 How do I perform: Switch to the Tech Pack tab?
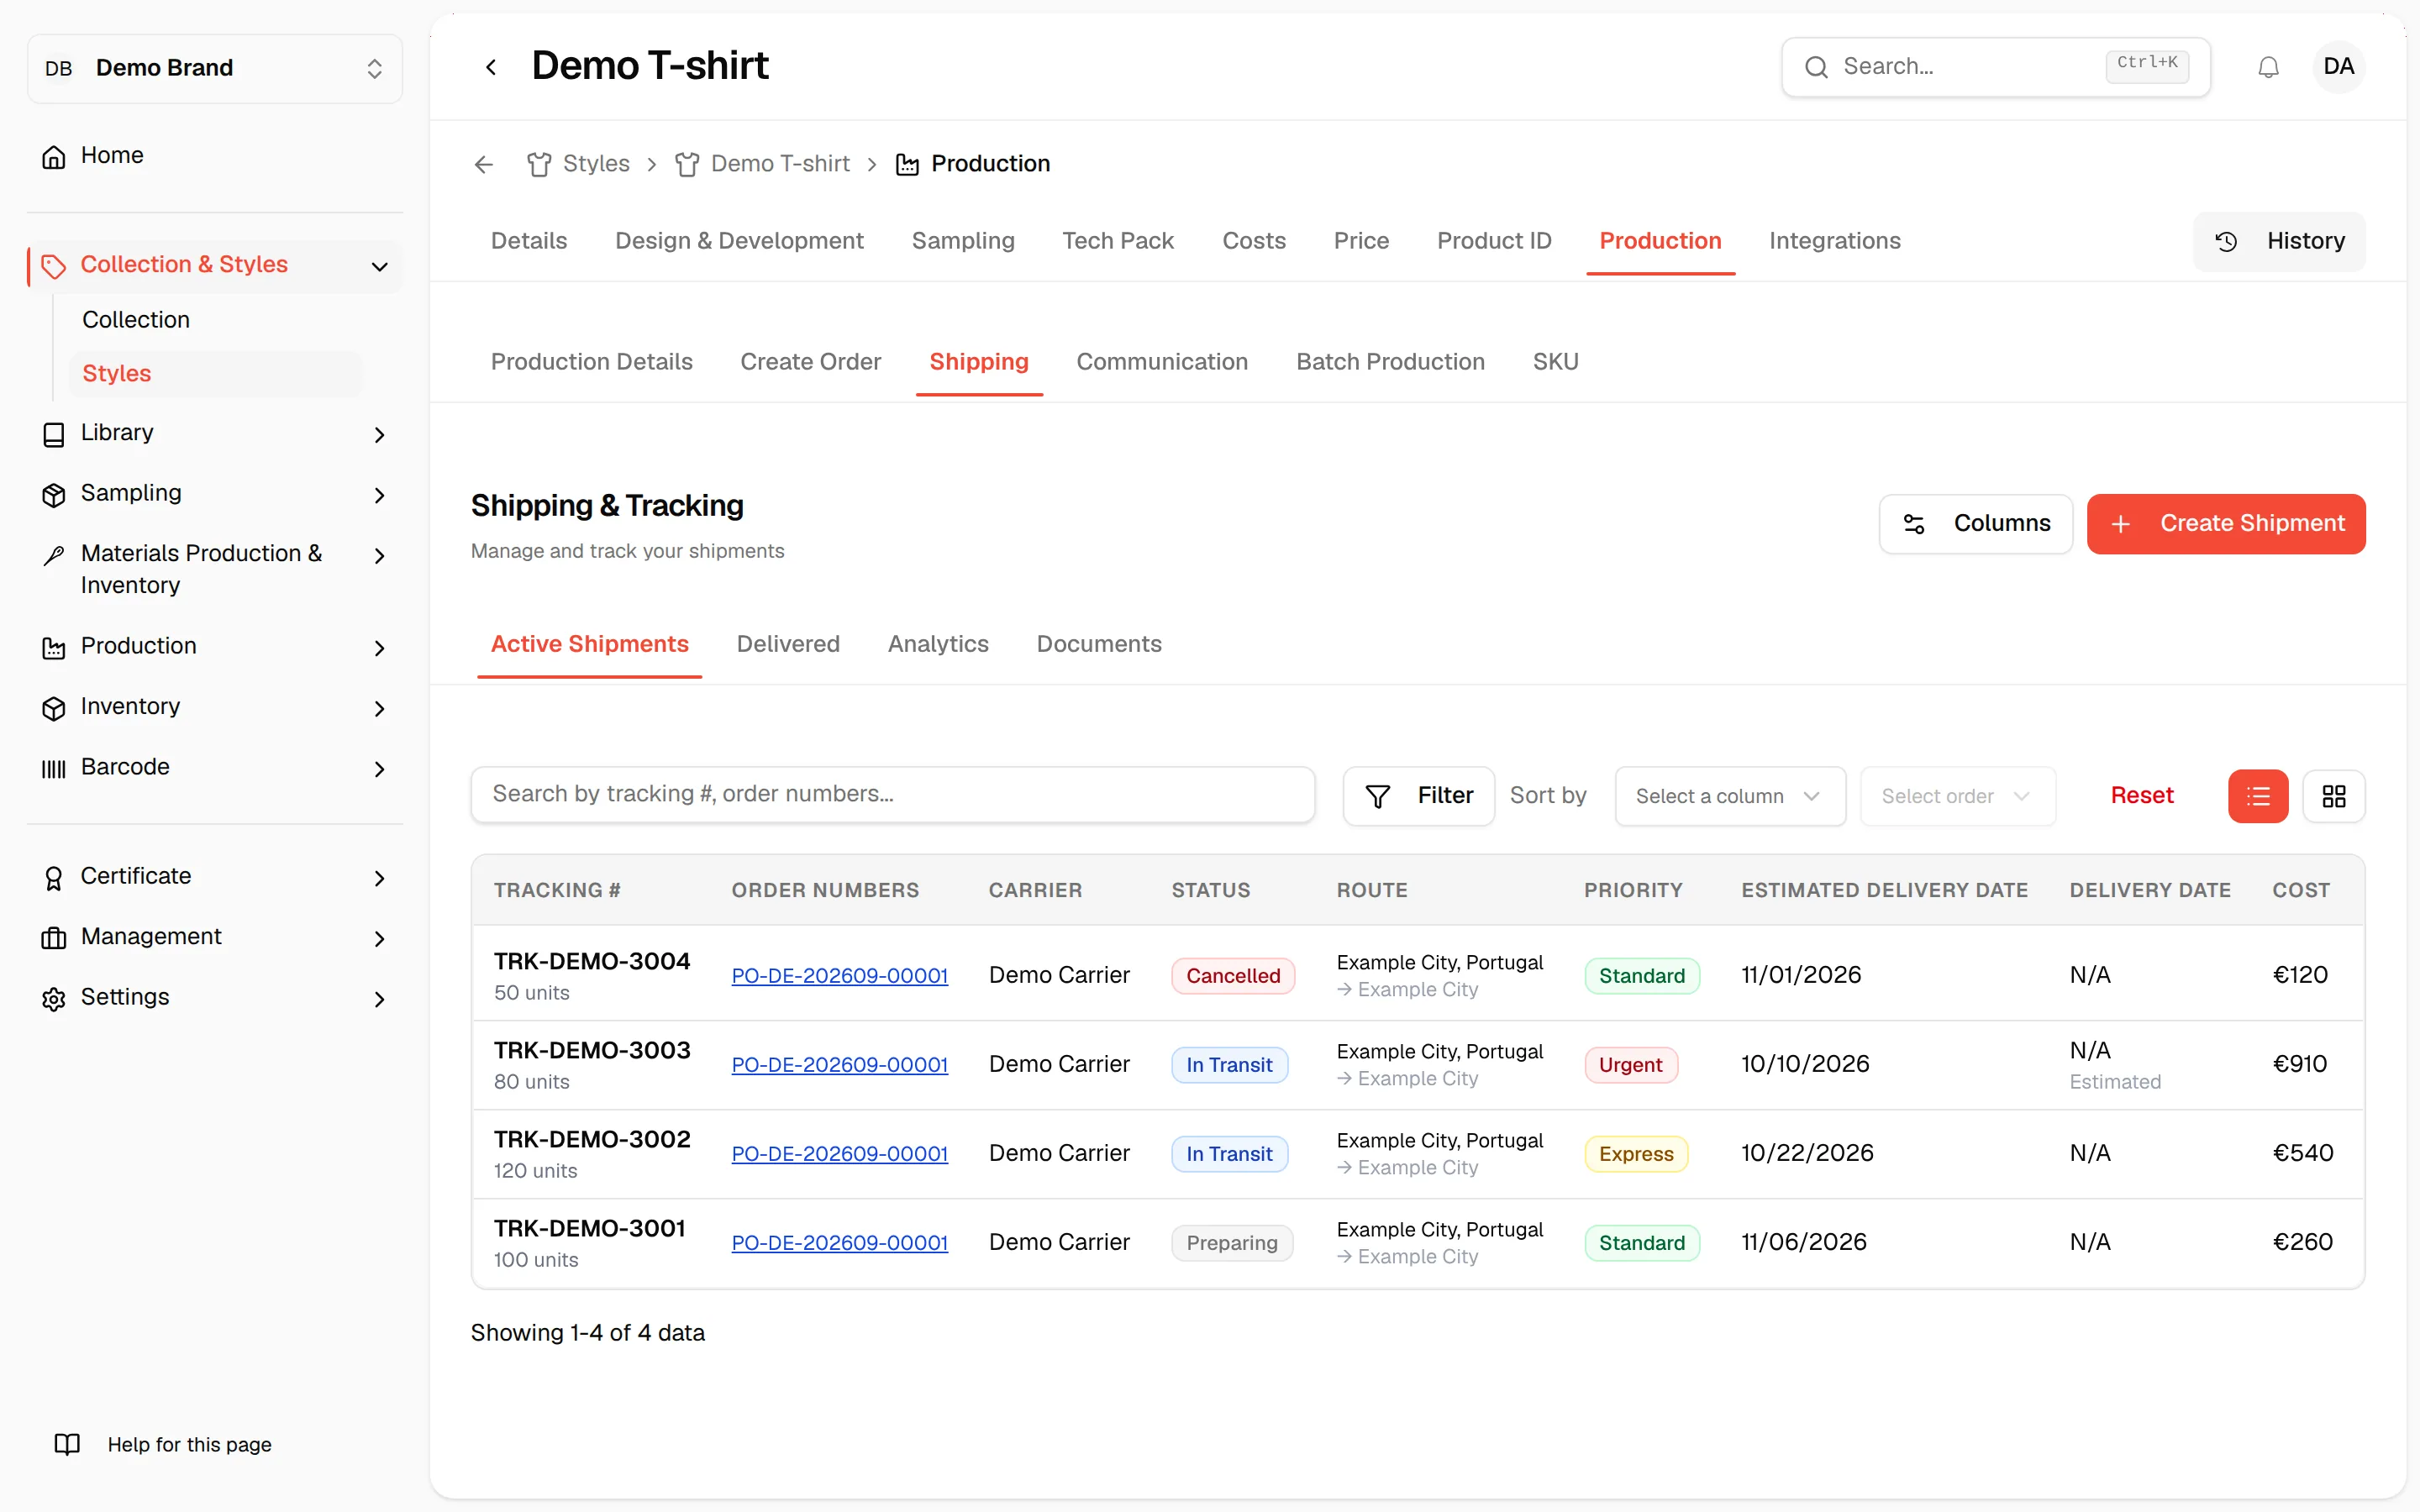pyautogui.click(x=1117, y=241)
